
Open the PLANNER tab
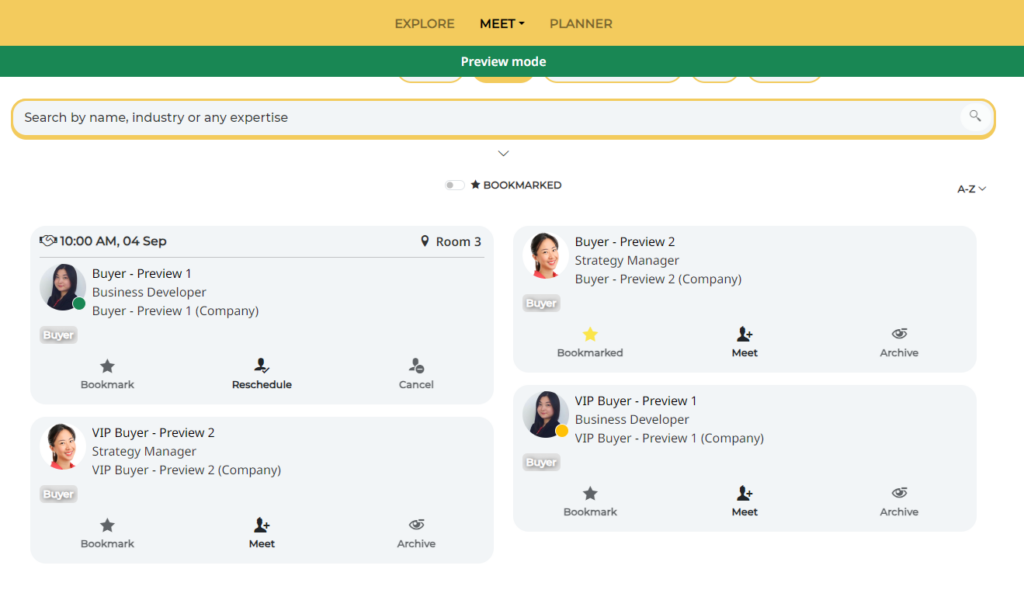point(580,23)
